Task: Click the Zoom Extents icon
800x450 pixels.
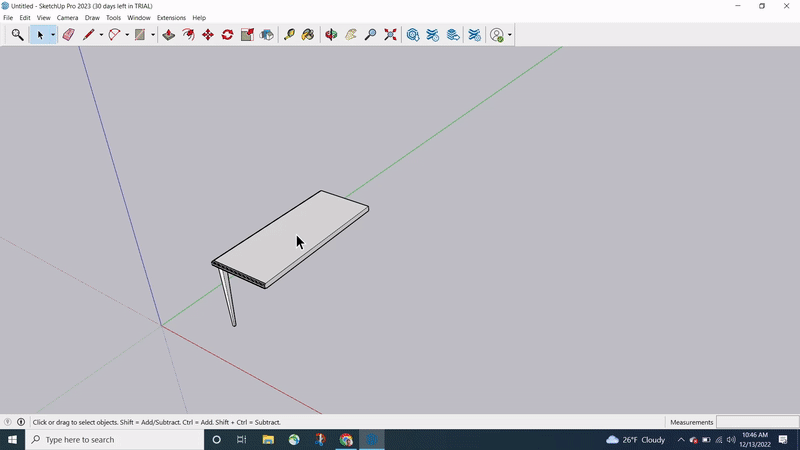Action: pos(390,35)
